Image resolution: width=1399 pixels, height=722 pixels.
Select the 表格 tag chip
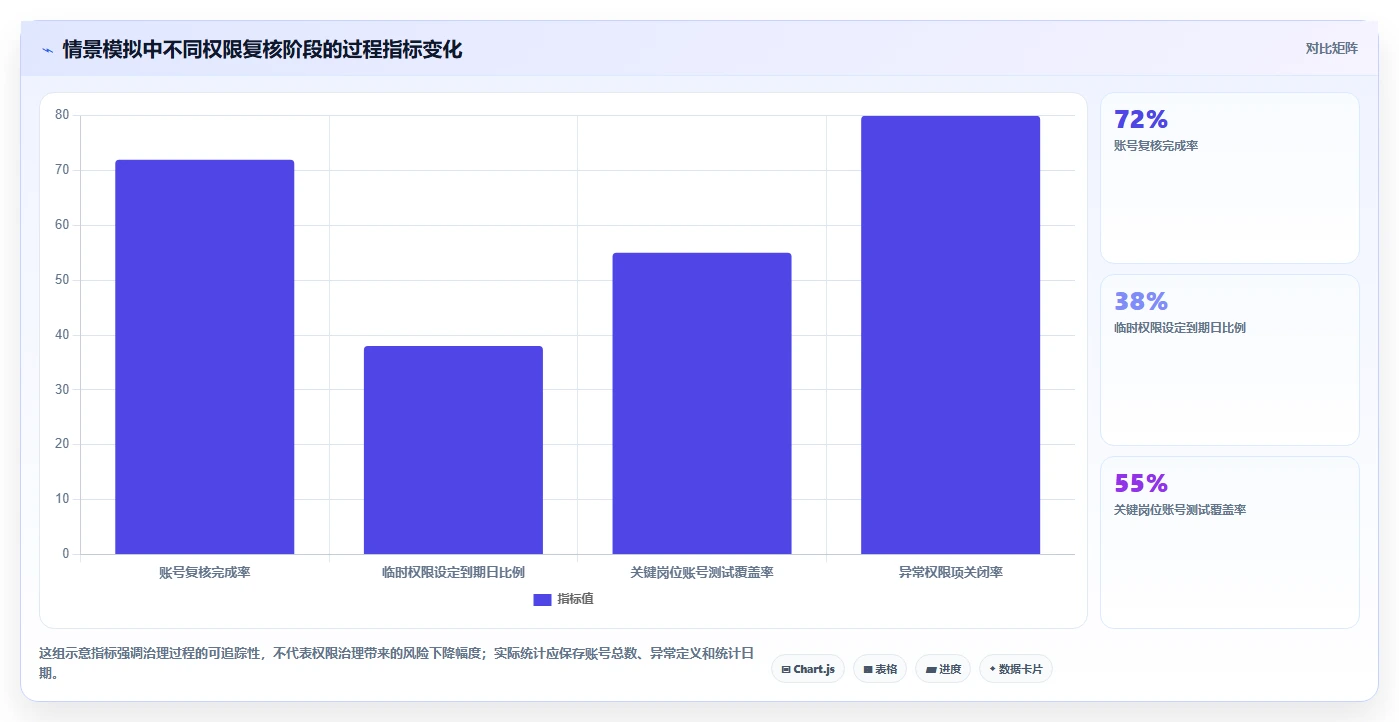point(880,669)
